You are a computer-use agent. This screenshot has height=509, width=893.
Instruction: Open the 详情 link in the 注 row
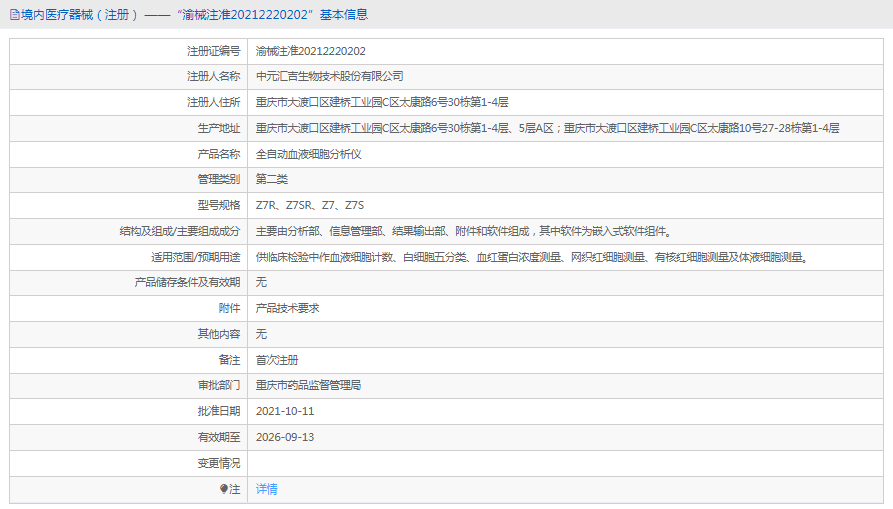point(267,489)
